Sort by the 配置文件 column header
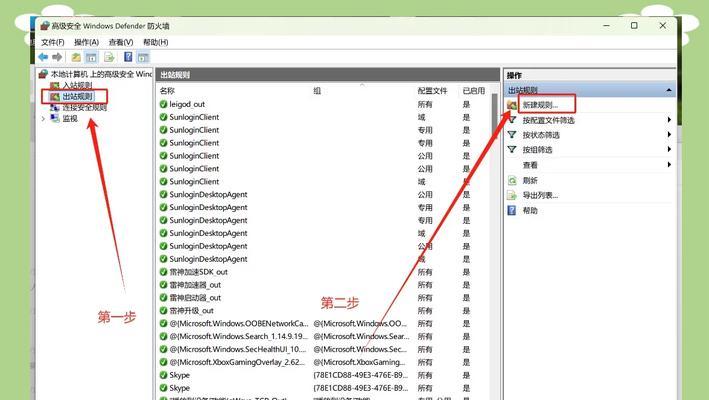 432,91
